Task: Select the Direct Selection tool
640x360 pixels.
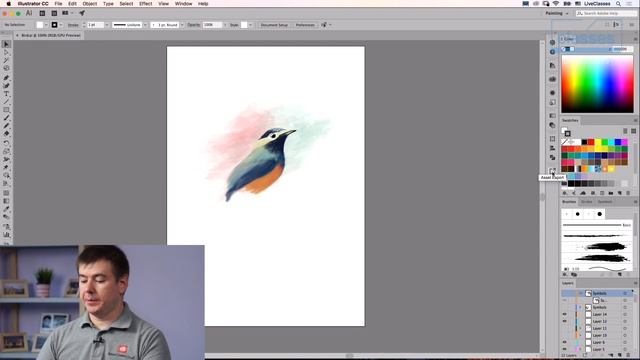Action: pyautogui.click(x=6, y=52)
